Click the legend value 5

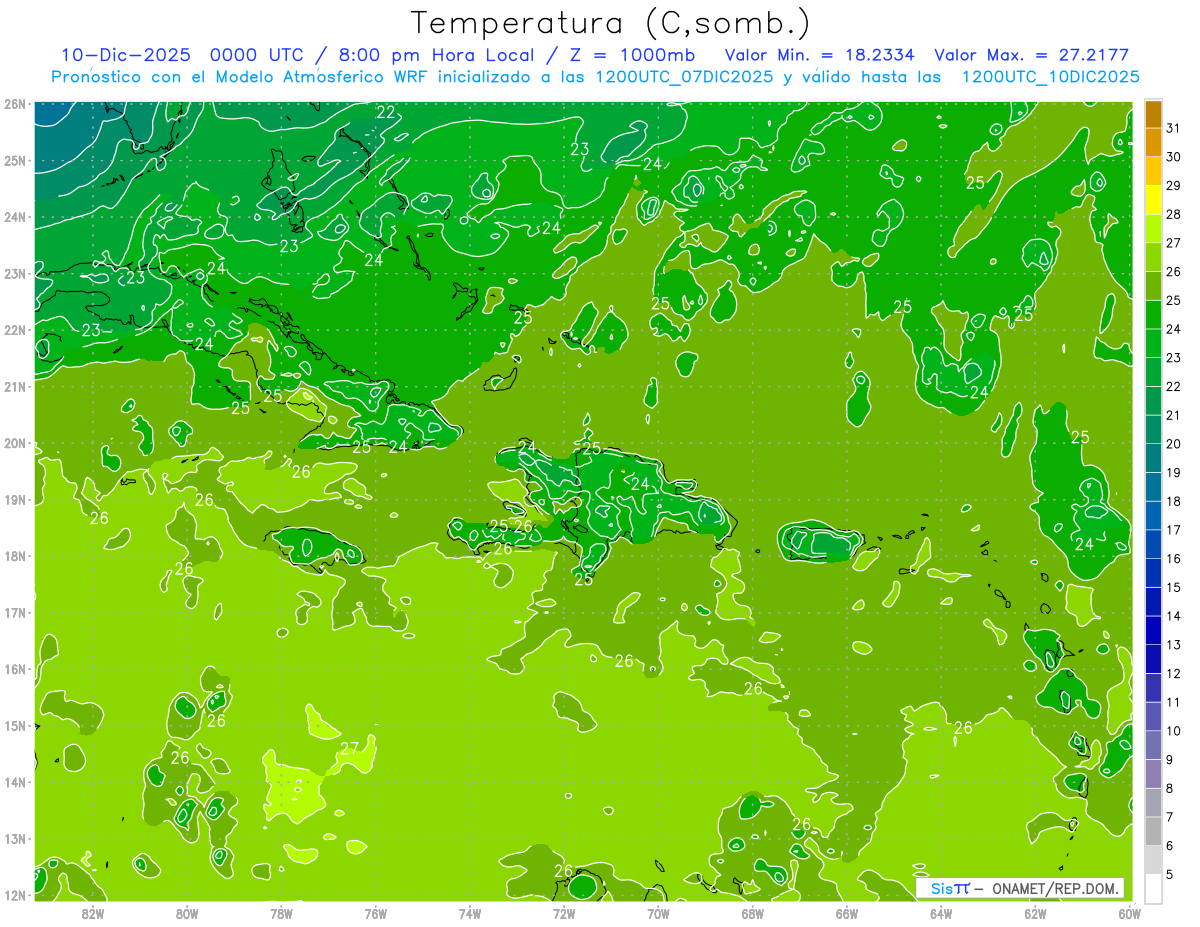pyautogui.click(x=1170, y=874)
